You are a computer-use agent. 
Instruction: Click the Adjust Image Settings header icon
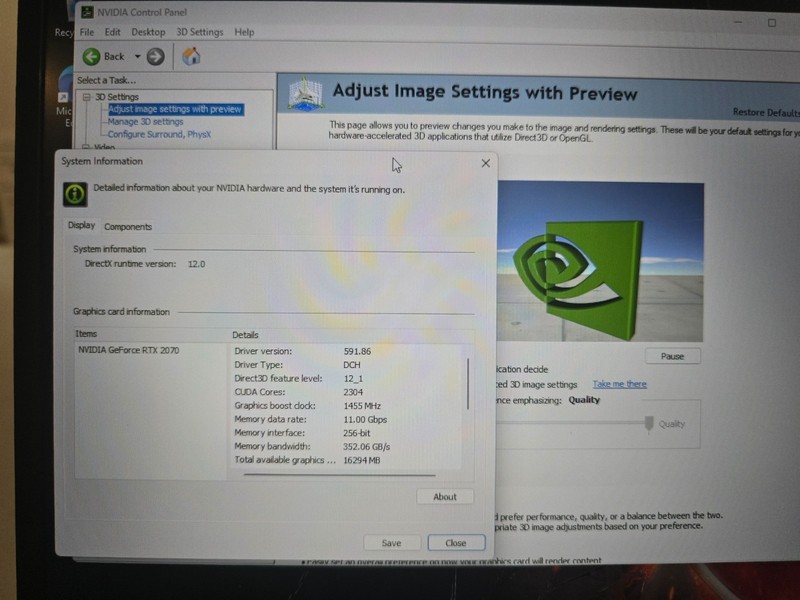pyautogui.click(x=305, y=93)
